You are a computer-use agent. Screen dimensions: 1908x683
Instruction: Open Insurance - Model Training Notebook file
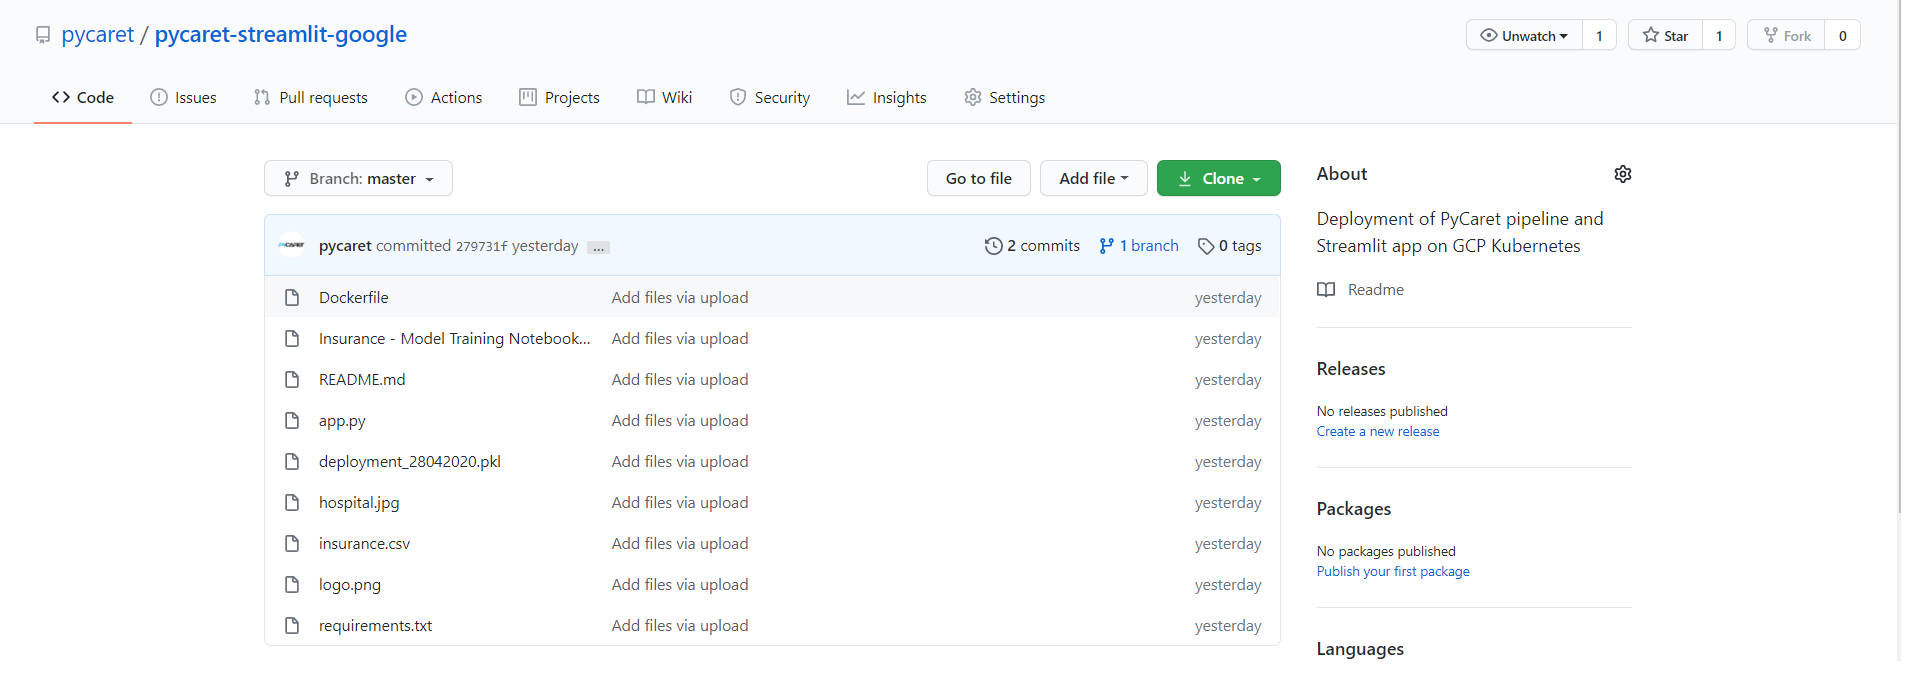coord(455,338)
